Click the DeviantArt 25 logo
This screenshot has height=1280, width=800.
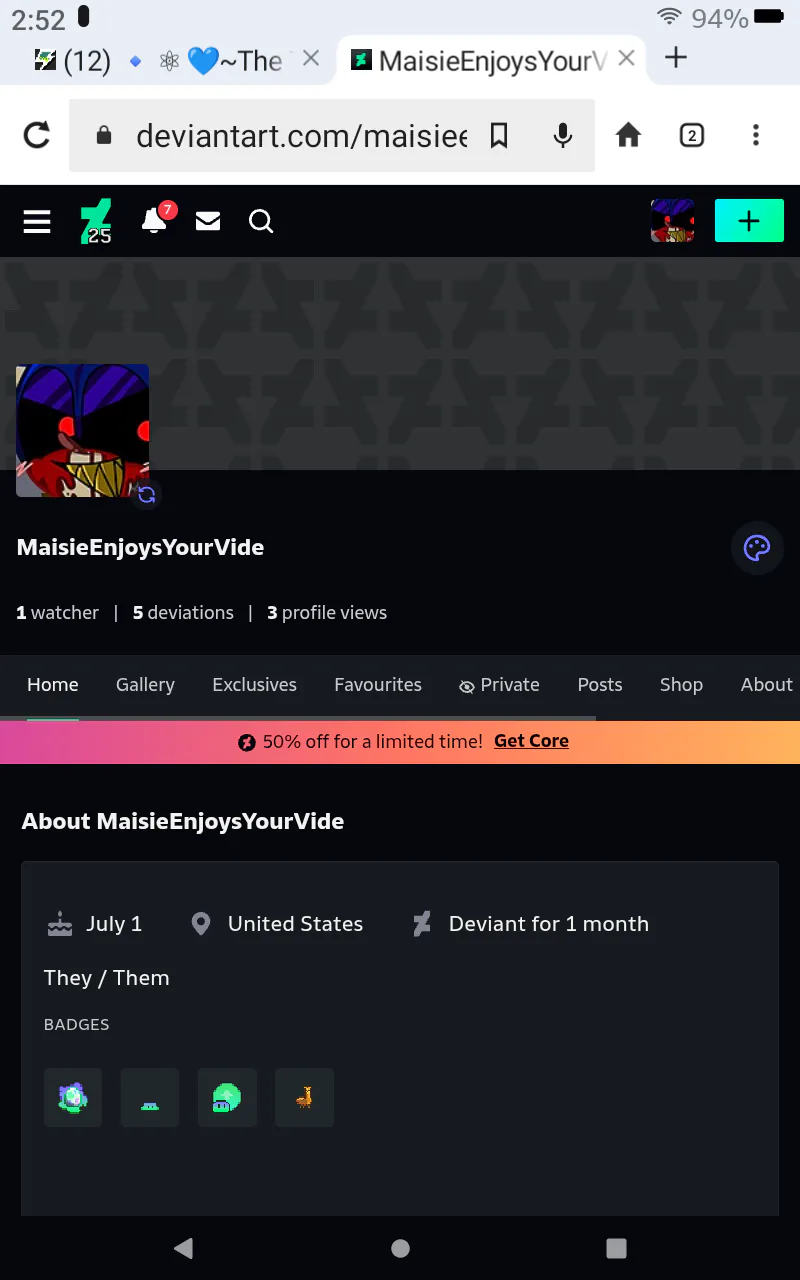pos(97,221)
